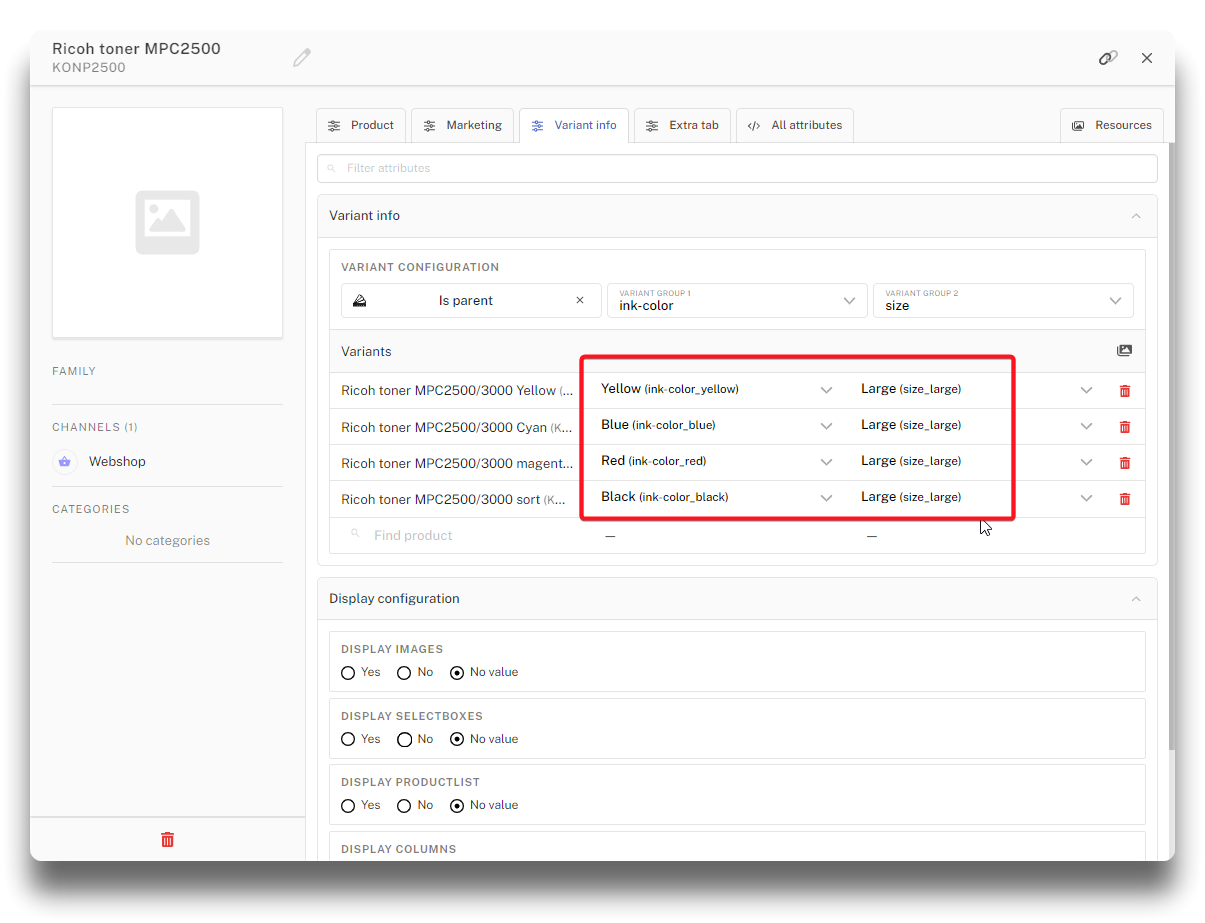Click the Webshop channel entry

116,462
